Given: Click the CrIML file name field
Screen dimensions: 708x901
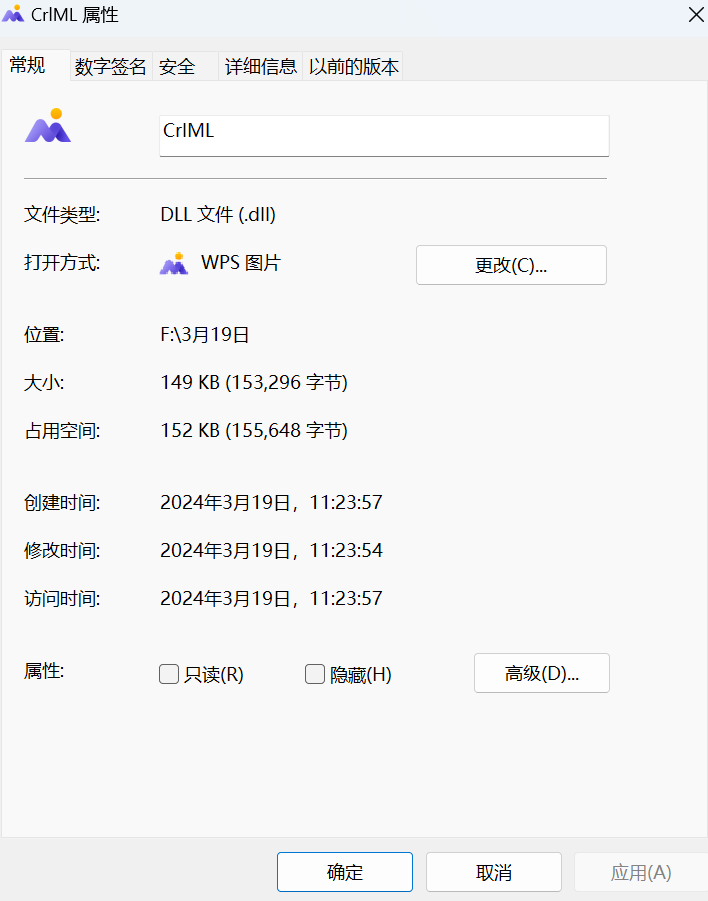Looking at the screenshot, I should pyautogui.click(x=384, y=136).
